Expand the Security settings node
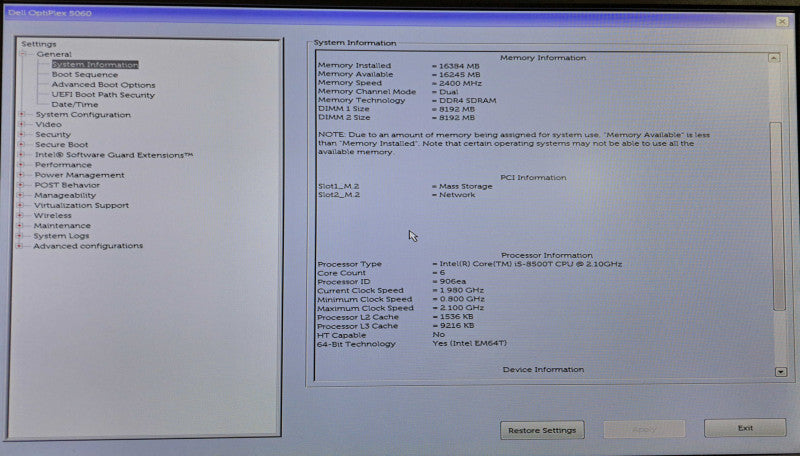 click(21, 134)
